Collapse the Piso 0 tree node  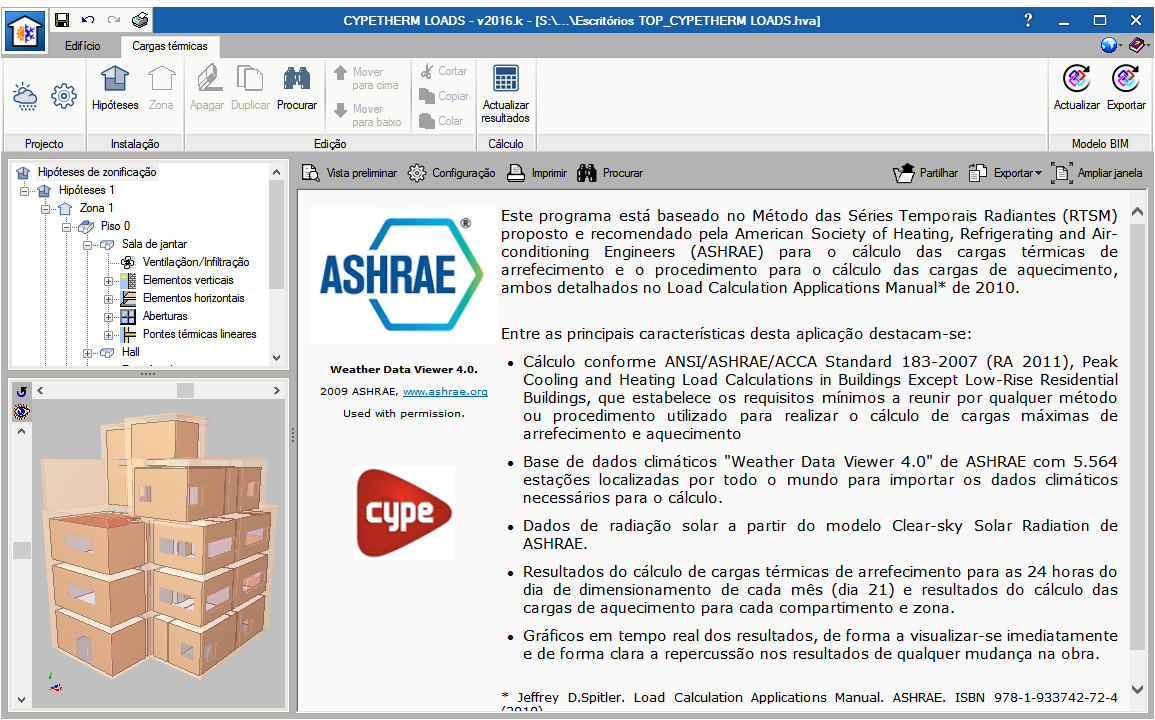point(66,227)
